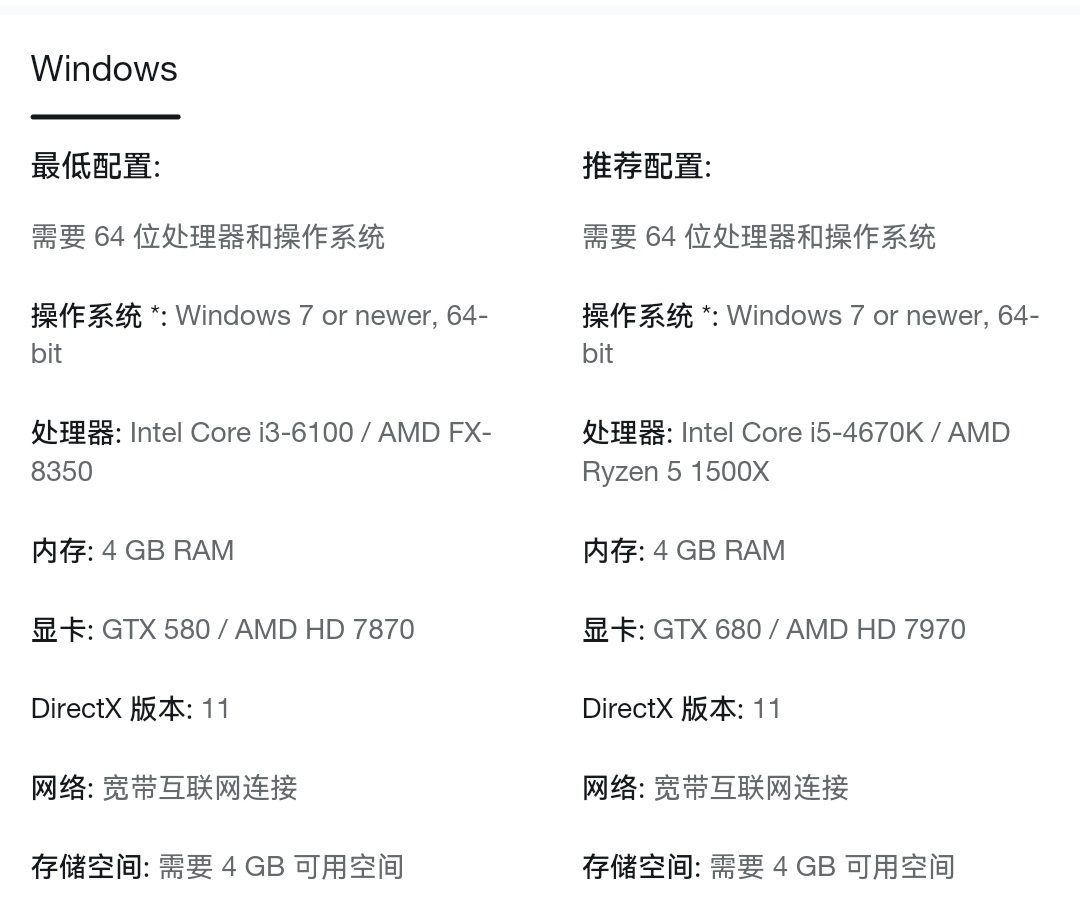
Task: Click the 操作系统 line under 最低配置
Action: click(x=259, y=317)
